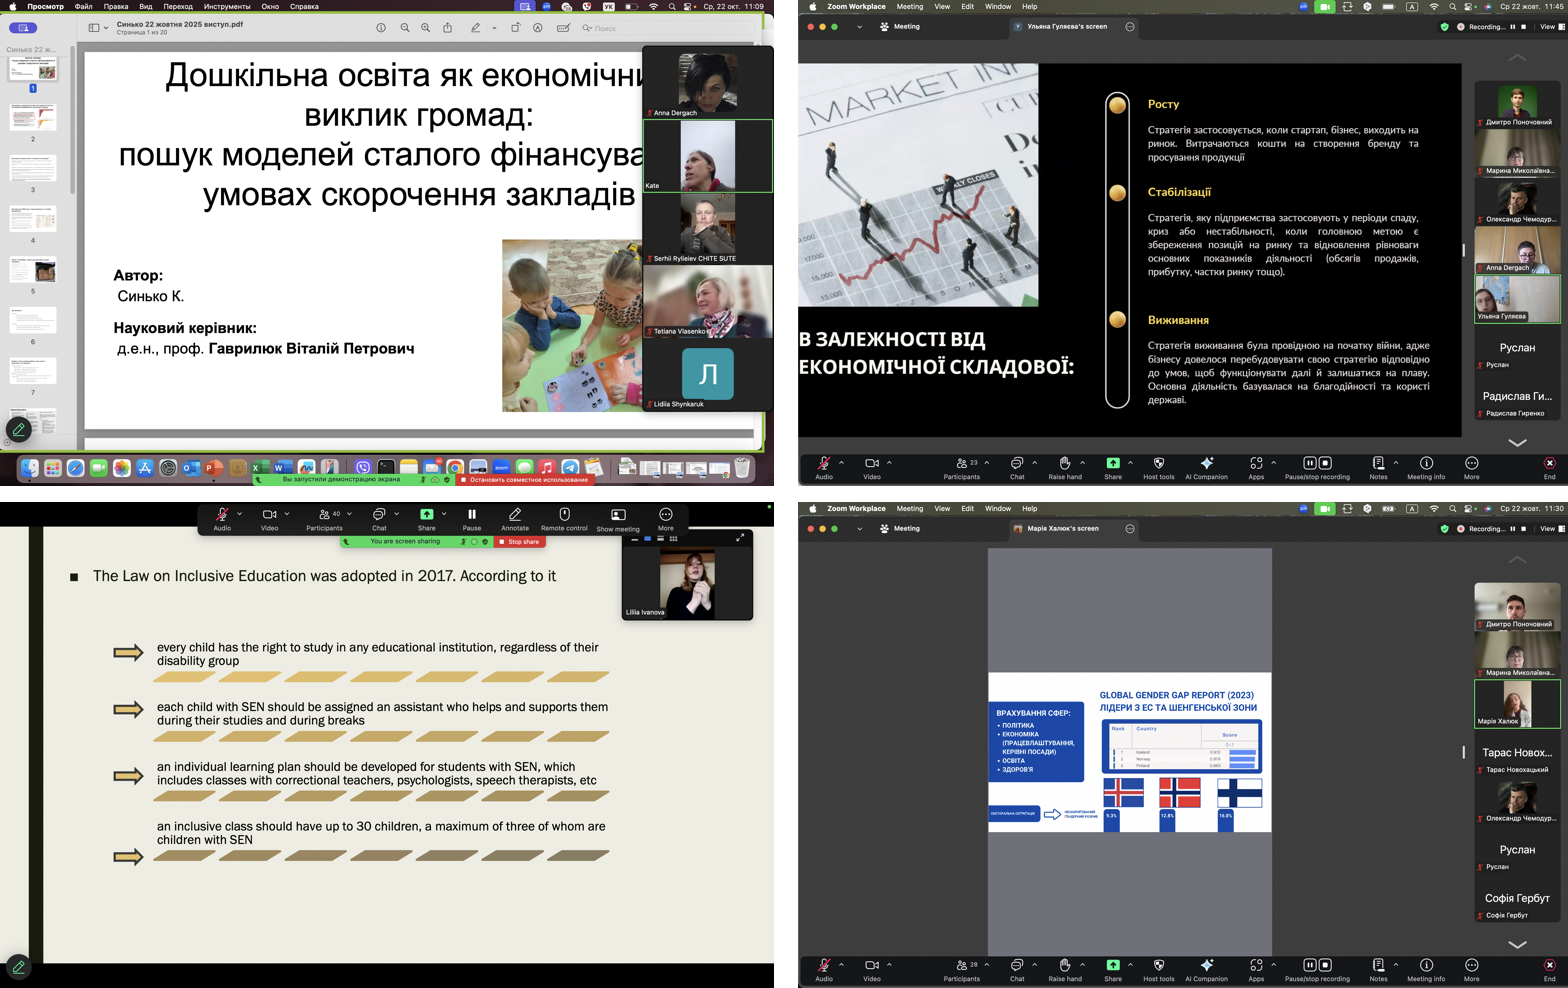Screen dimensions: 1568x988
Task: Click the red Stop share button
Action: pos(519,542)
